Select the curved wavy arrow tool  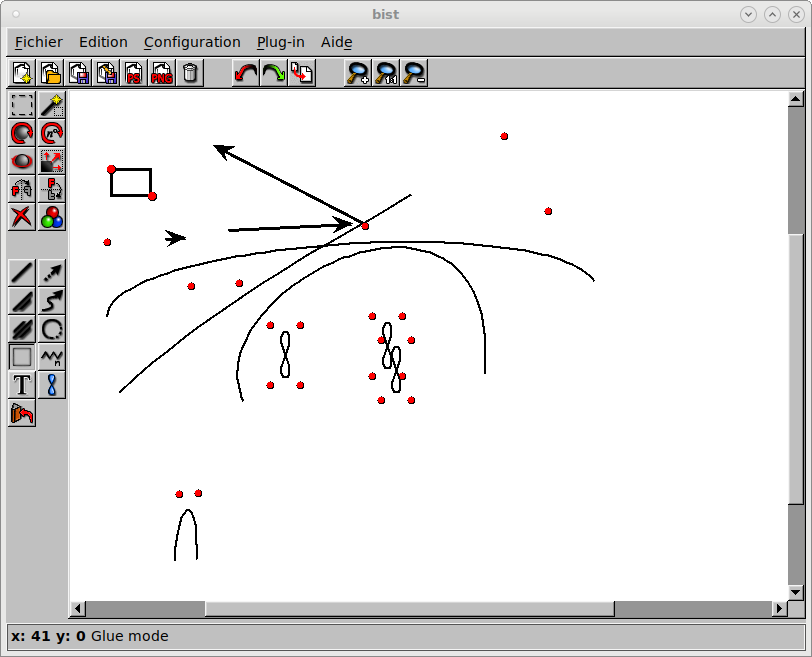click(52, 301)
